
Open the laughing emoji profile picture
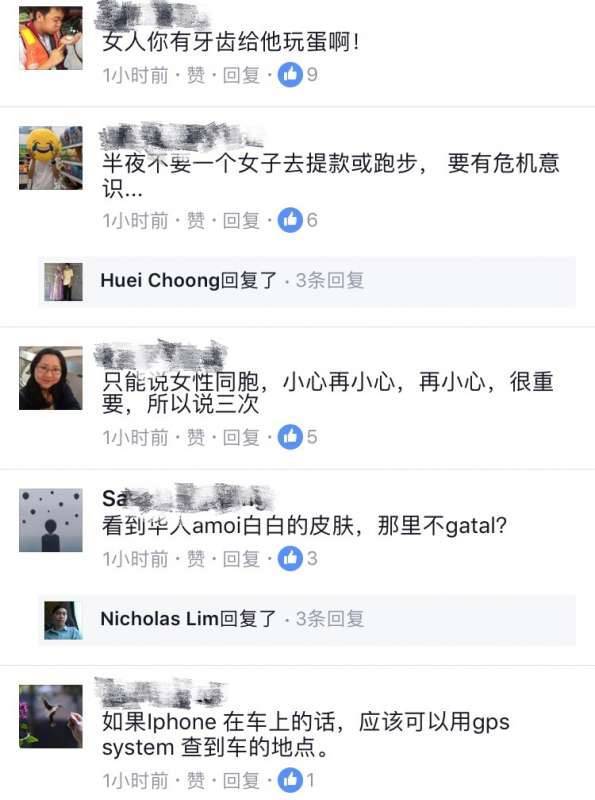point(51,158)
